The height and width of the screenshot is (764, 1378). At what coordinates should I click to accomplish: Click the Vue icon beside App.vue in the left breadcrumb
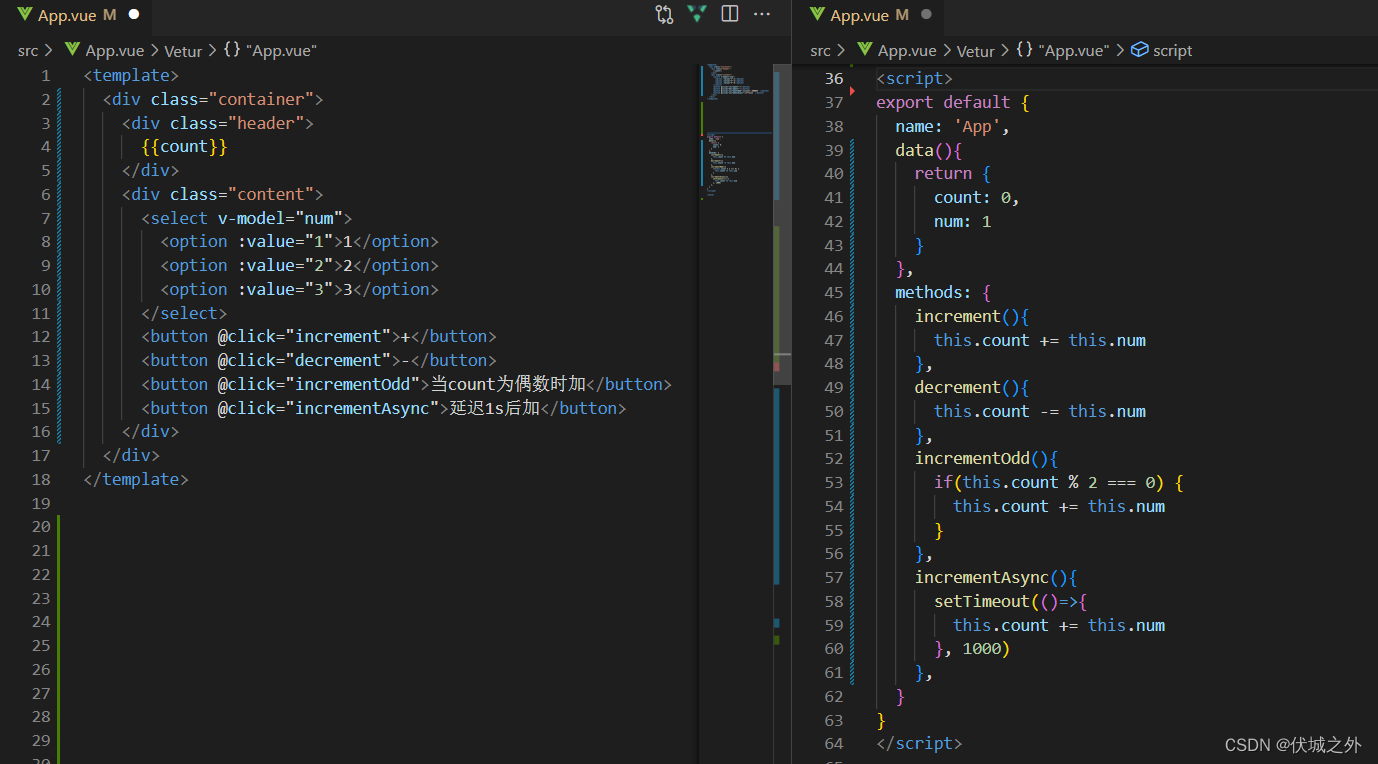click(72, 50)
